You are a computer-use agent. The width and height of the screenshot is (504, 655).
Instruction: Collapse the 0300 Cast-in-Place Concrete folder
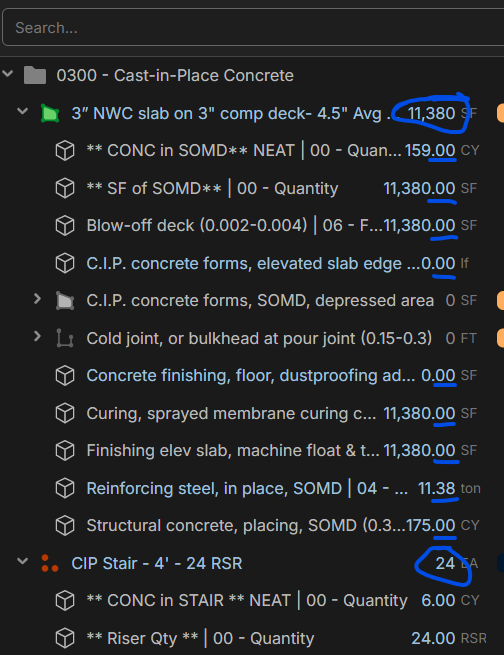click(8, 74)
